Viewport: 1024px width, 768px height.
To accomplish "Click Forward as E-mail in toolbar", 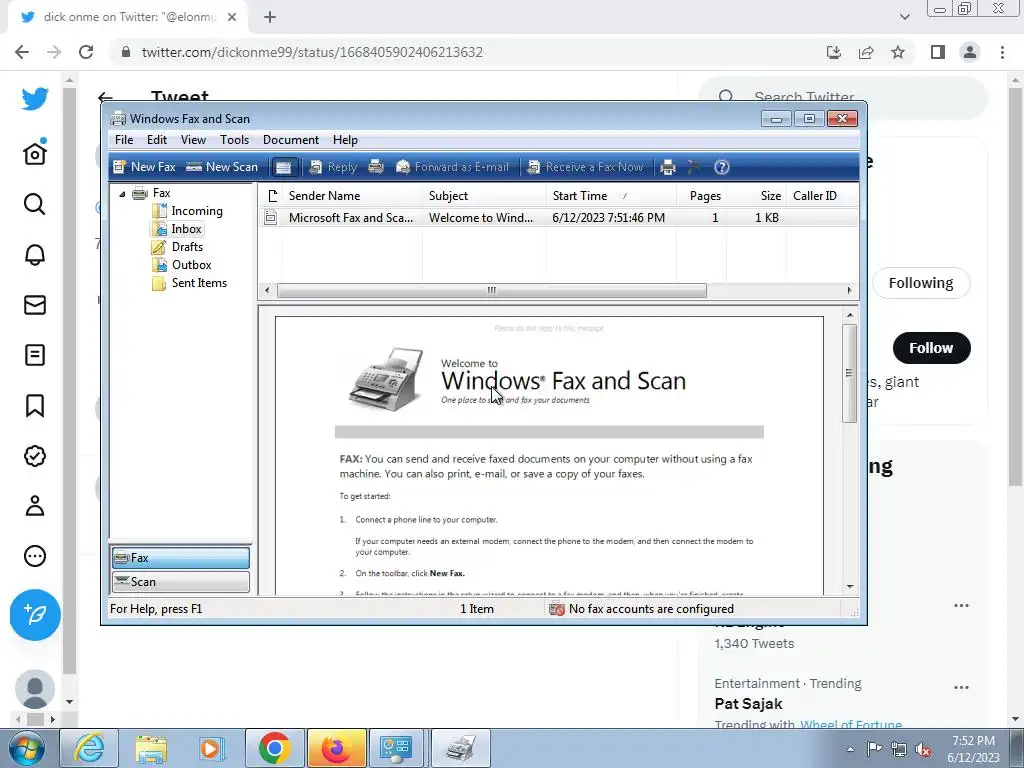I will [x=452, y=167].
